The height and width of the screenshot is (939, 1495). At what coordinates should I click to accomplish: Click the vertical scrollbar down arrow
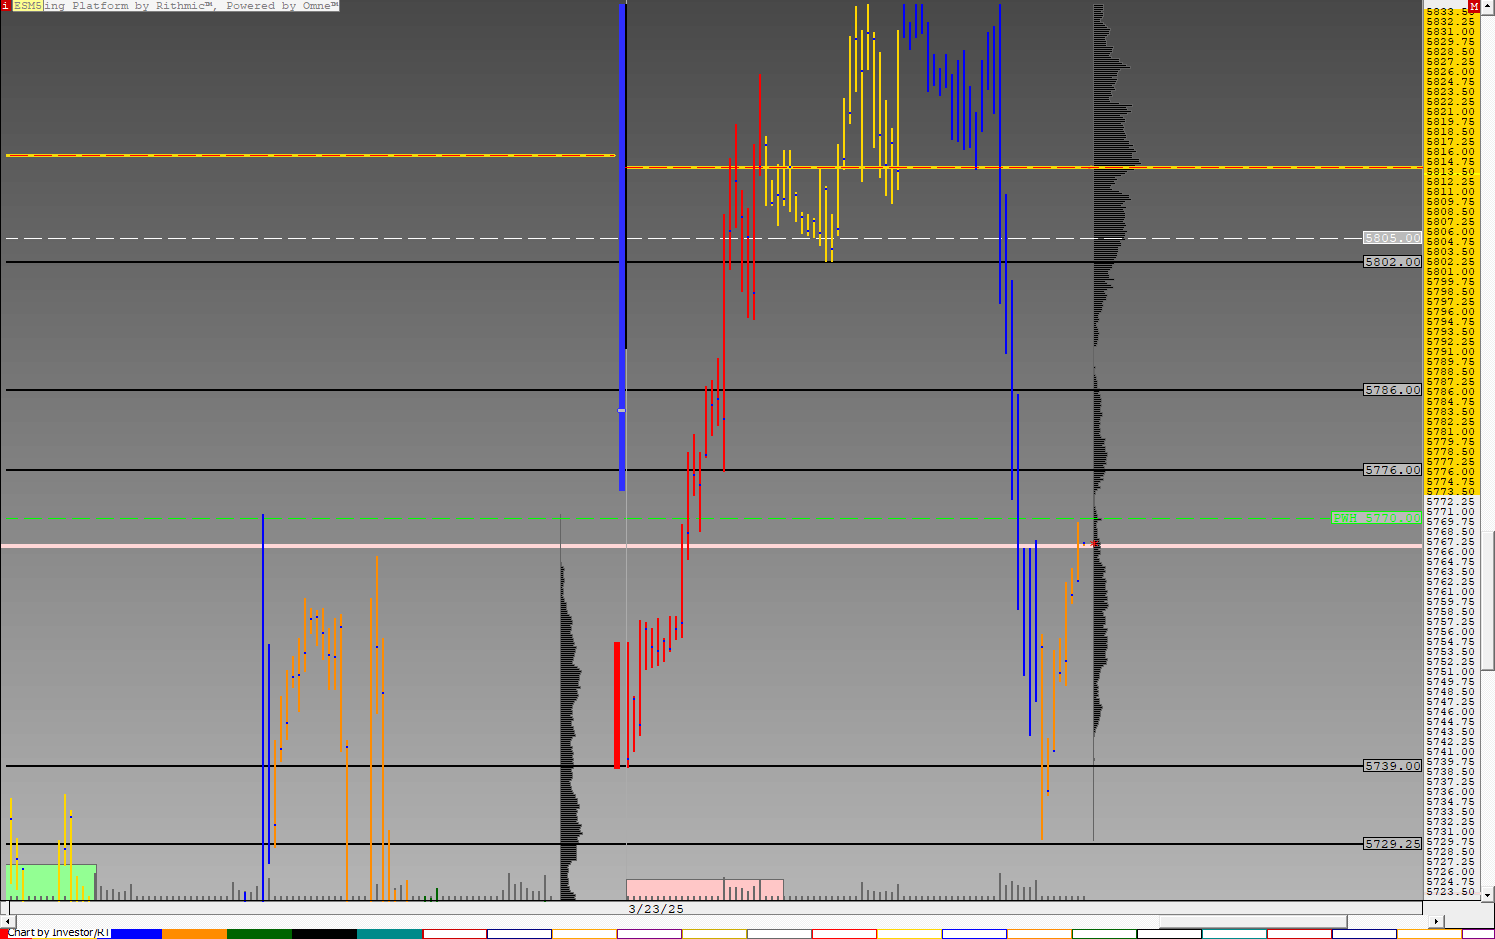pos(1488,894)
